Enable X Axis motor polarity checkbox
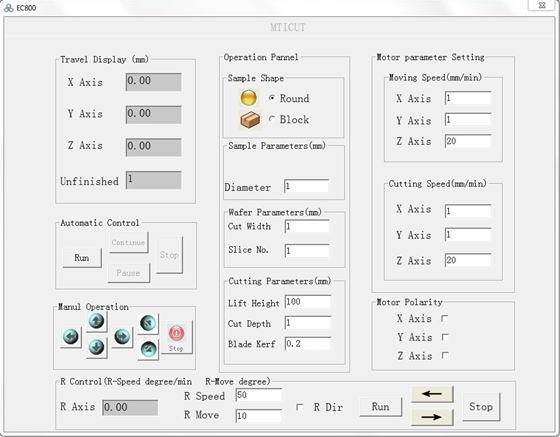Image resolution: width=560 pixels, height=437 pixels. [445, 318]
